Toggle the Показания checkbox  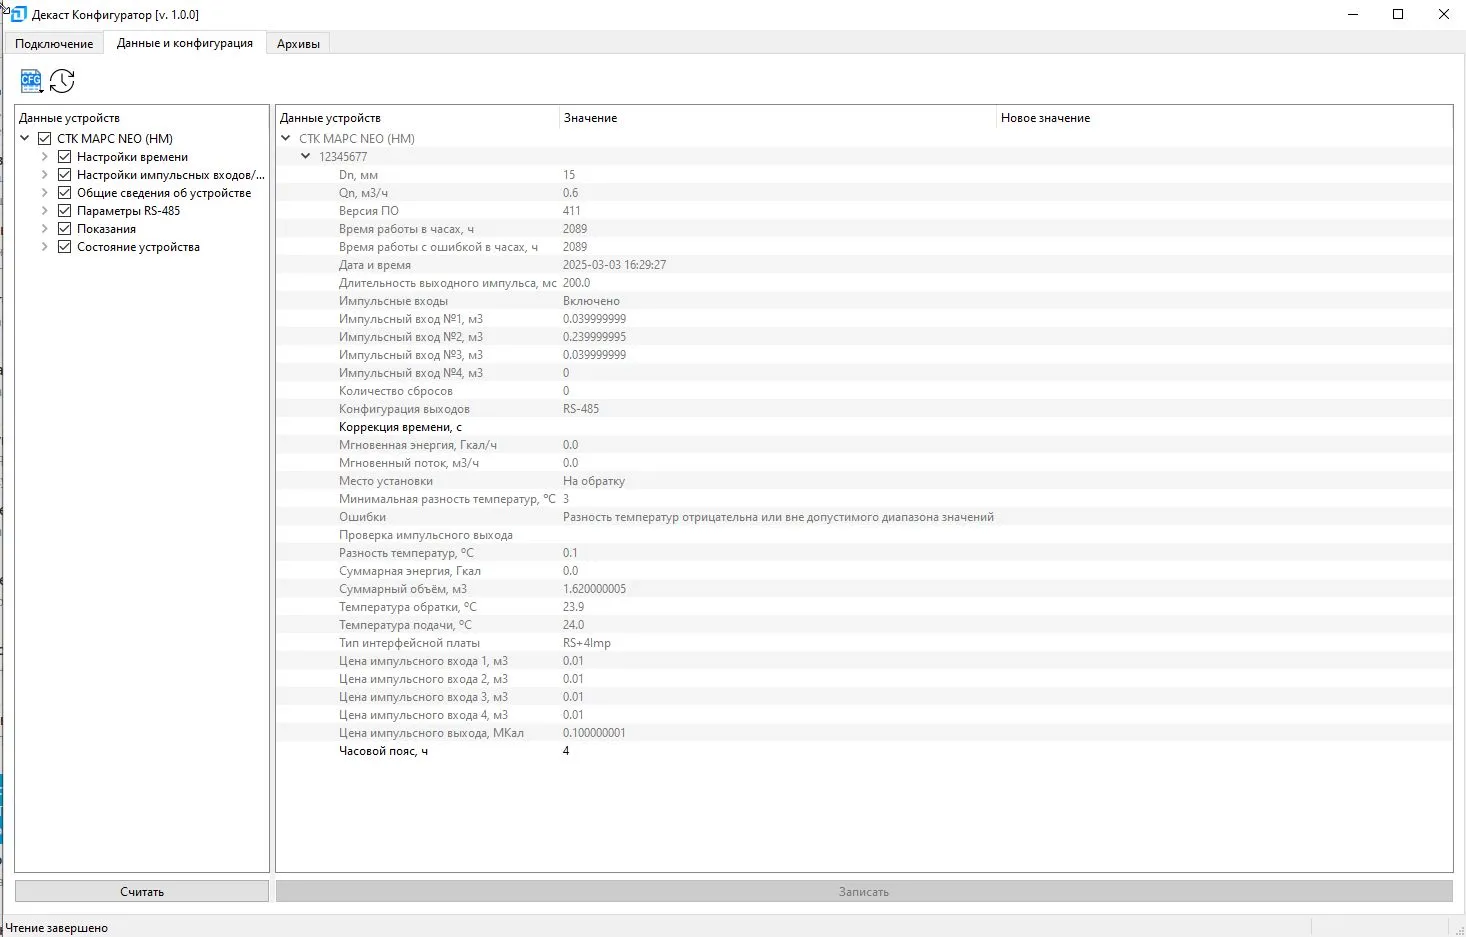[x=64, y=229]
